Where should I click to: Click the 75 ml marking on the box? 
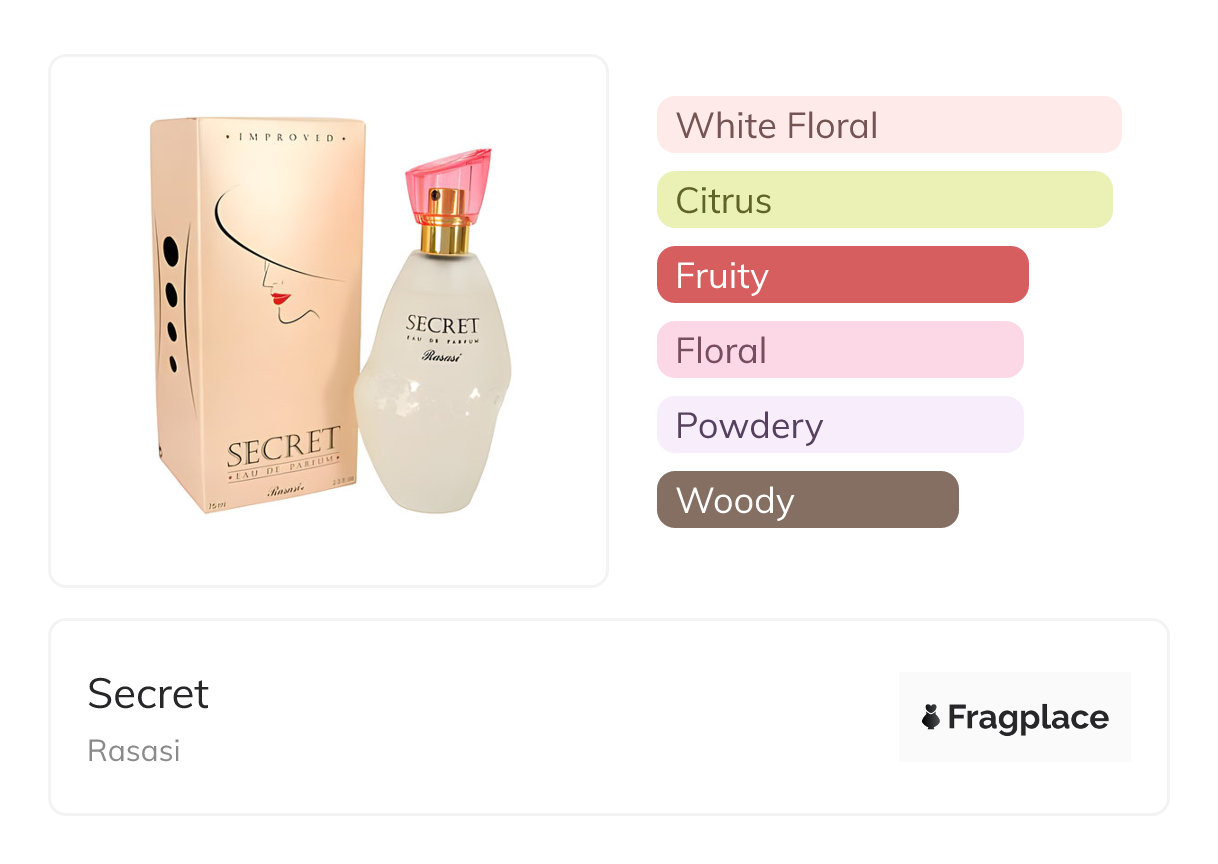coord(214,507)
